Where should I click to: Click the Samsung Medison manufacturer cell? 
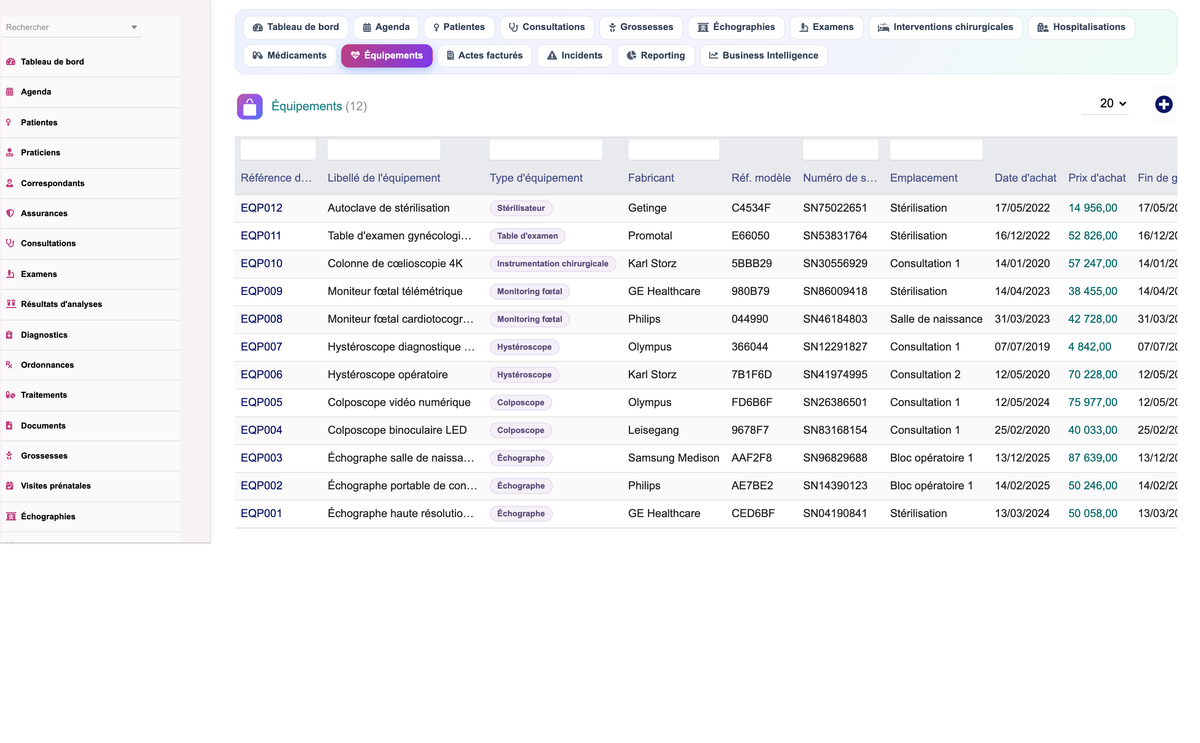[674, 458]
